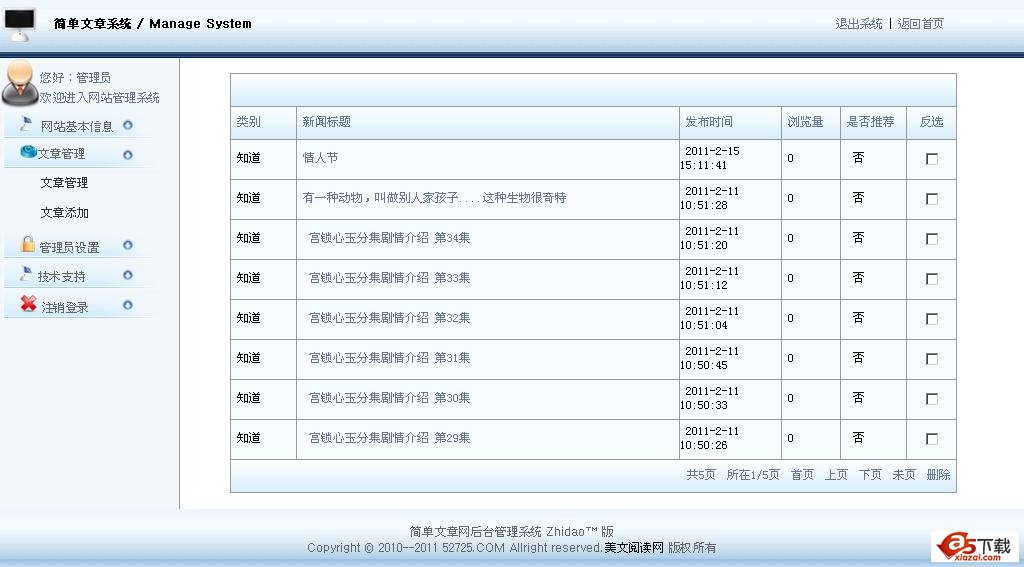Jump to 末页 in pagination

[x=904, y=475]
